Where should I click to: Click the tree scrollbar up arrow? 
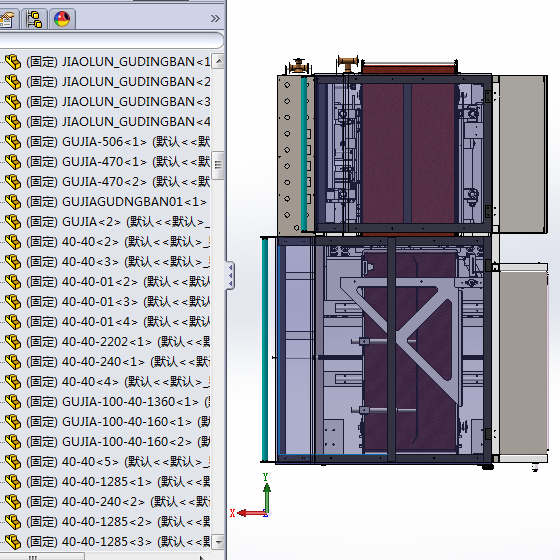[x=218, y=61]
